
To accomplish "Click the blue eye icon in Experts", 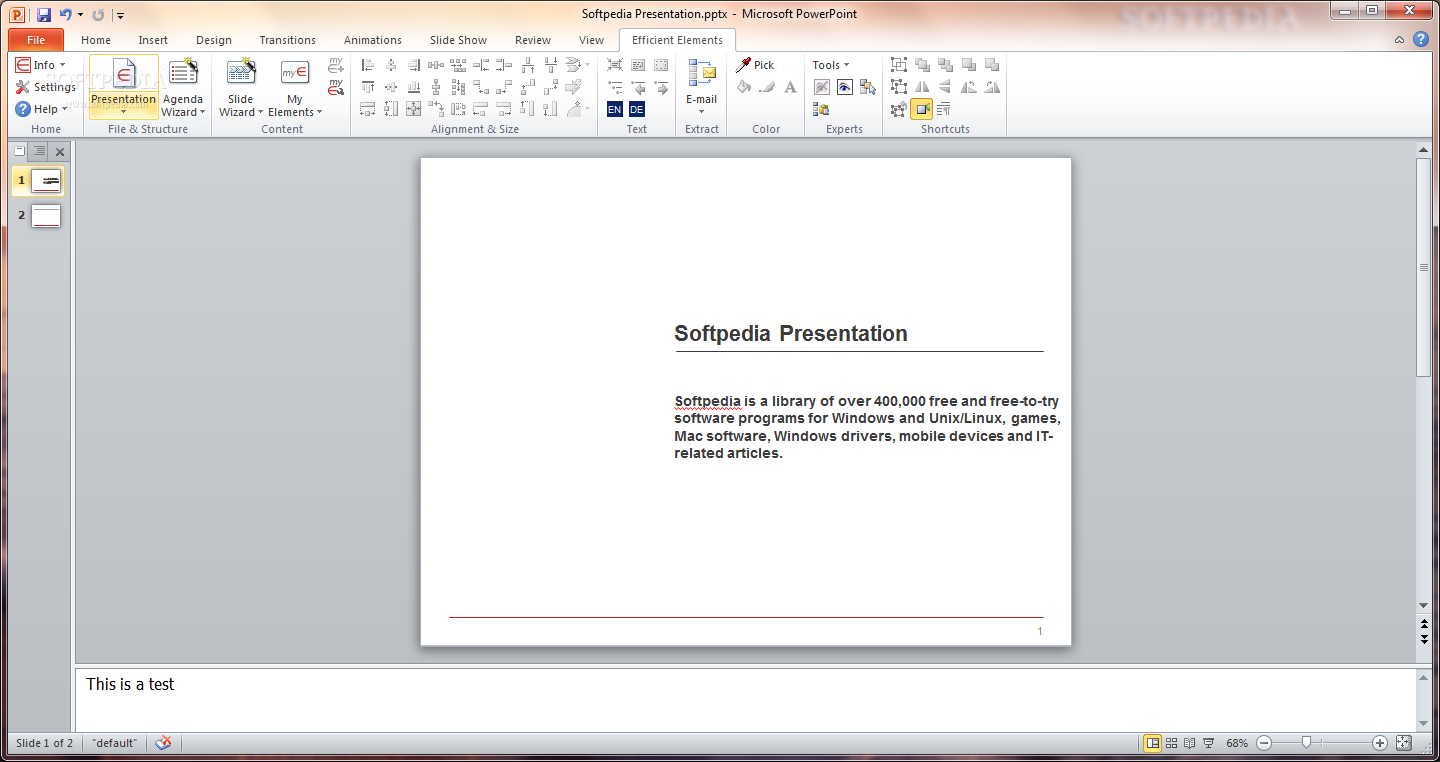I will pos(845,87).
